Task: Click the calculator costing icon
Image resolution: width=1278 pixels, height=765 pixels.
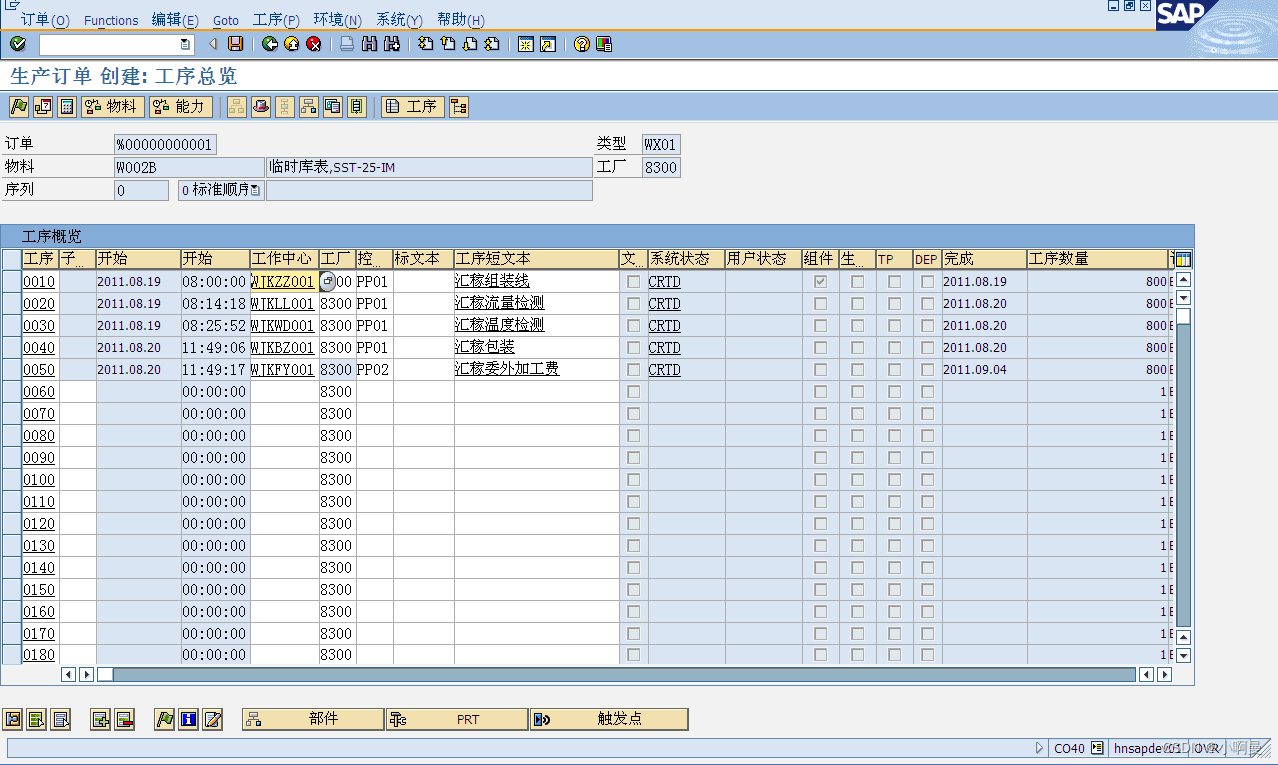Action: pos(66,107)
